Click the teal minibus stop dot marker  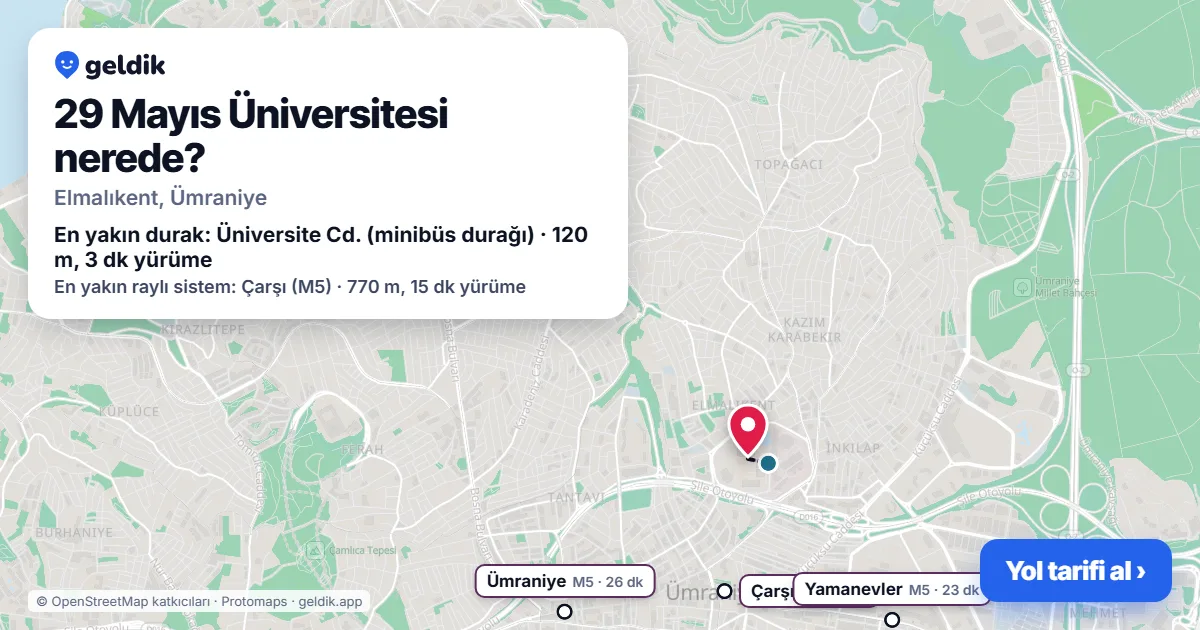(x=768, y=463)
